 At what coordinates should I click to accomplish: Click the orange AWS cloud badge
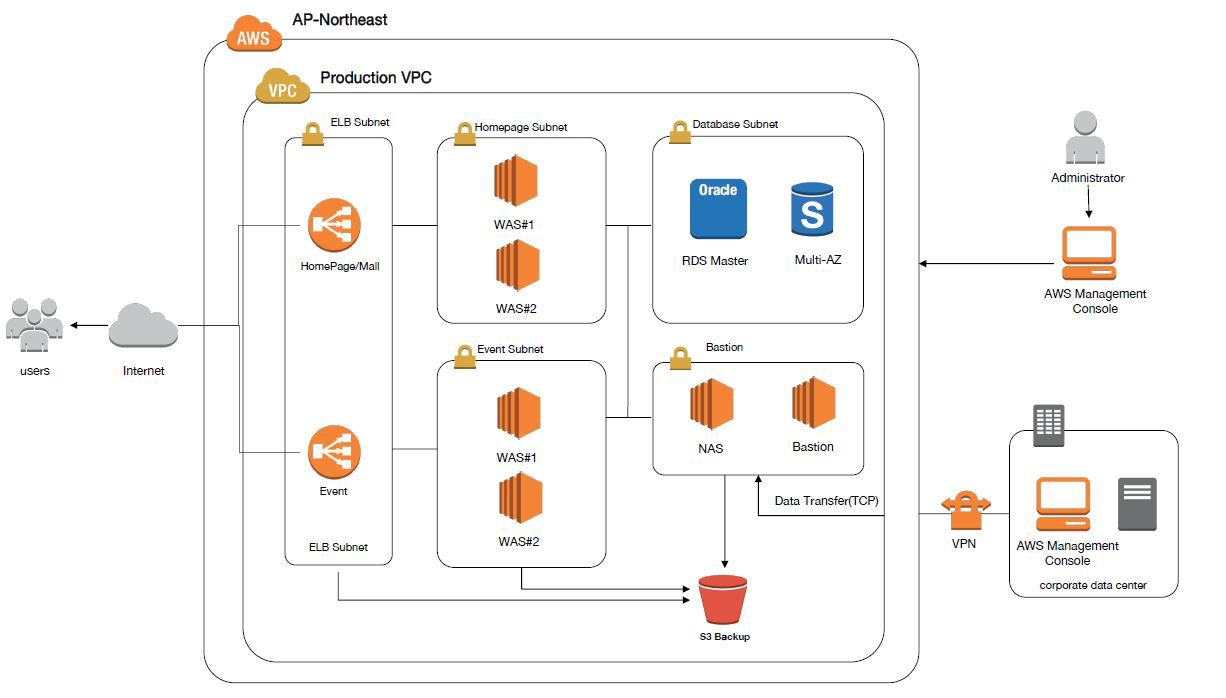point(255,35)
